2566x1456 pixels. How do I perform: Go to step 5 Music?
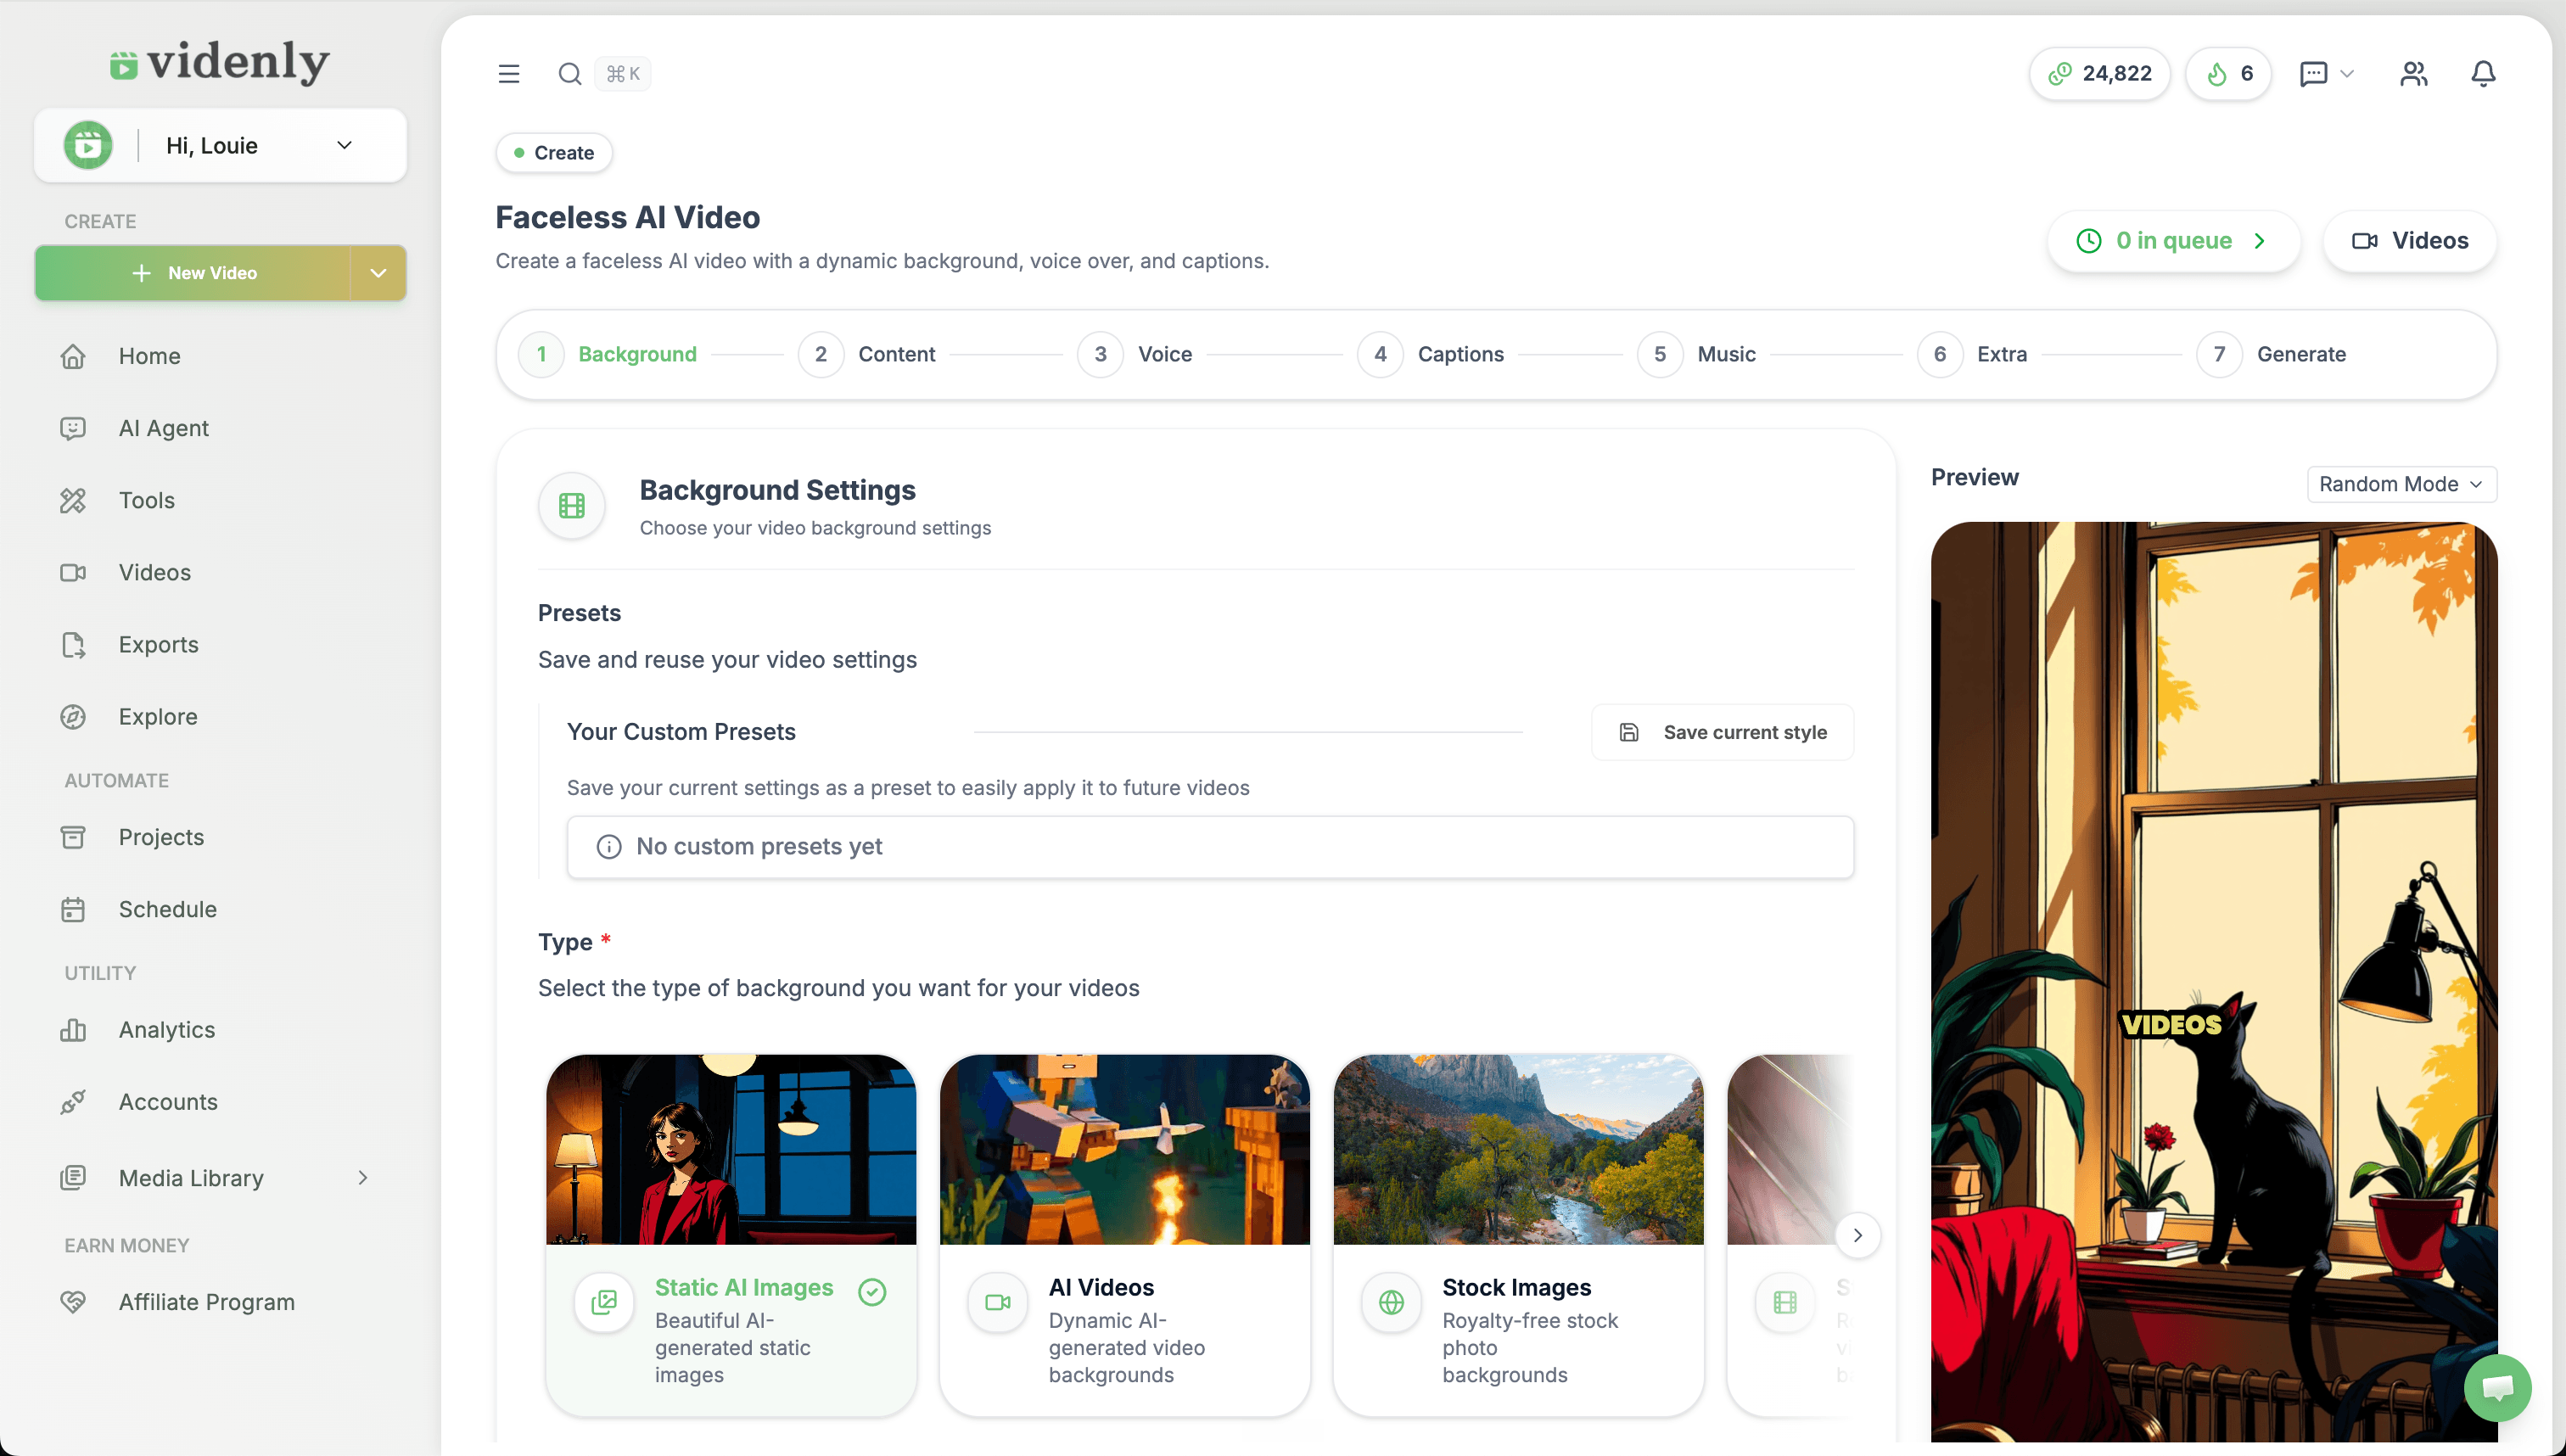[x=1697, y=354]
